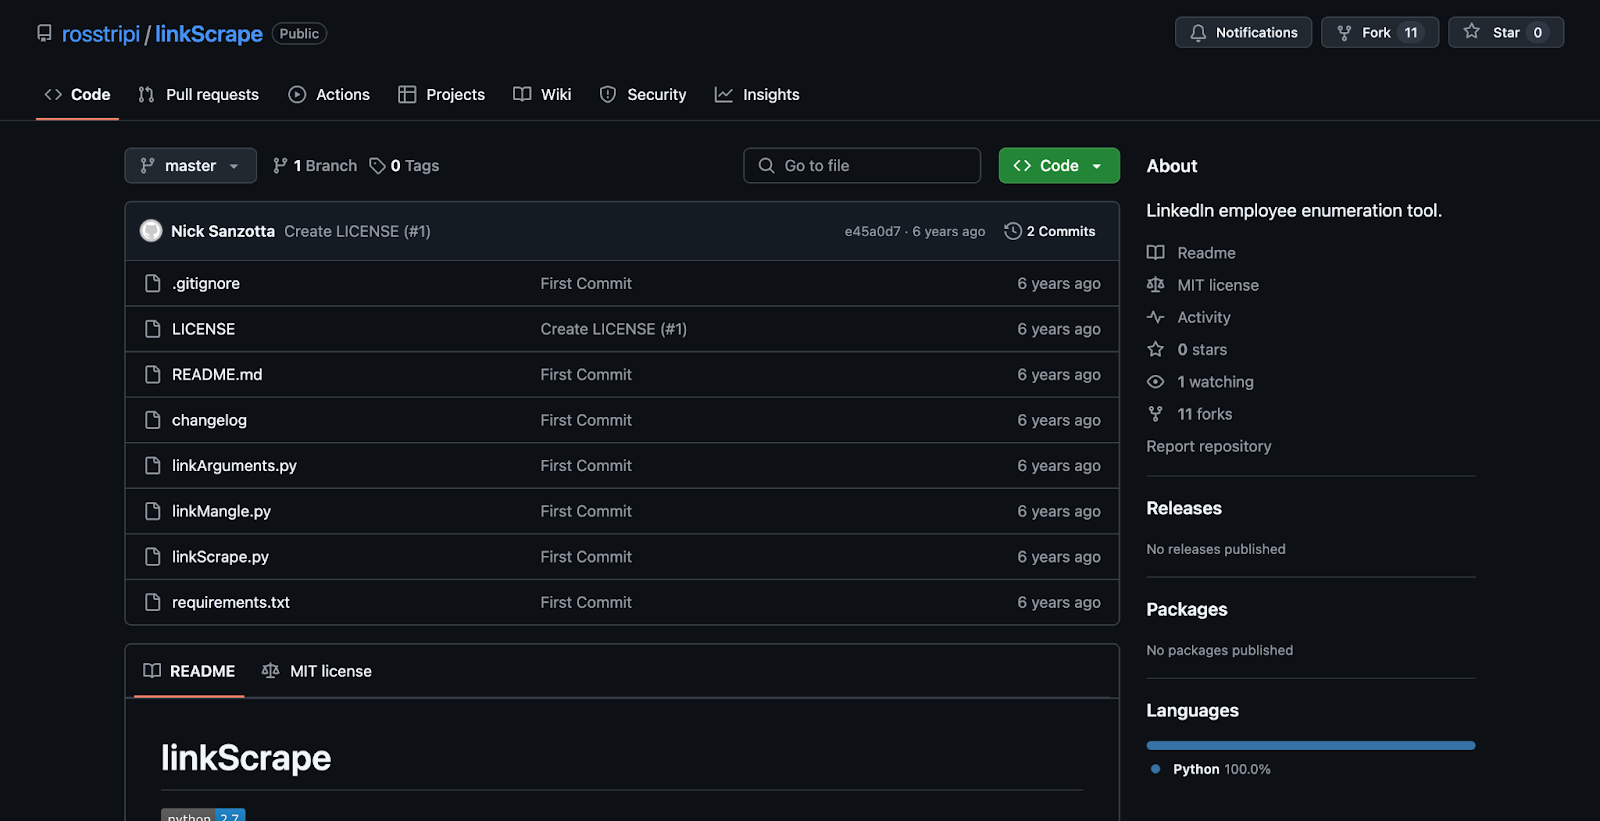1600x821 pixels.
Task: Click the repository icon beside rosstripi
Action: (44, 33)
